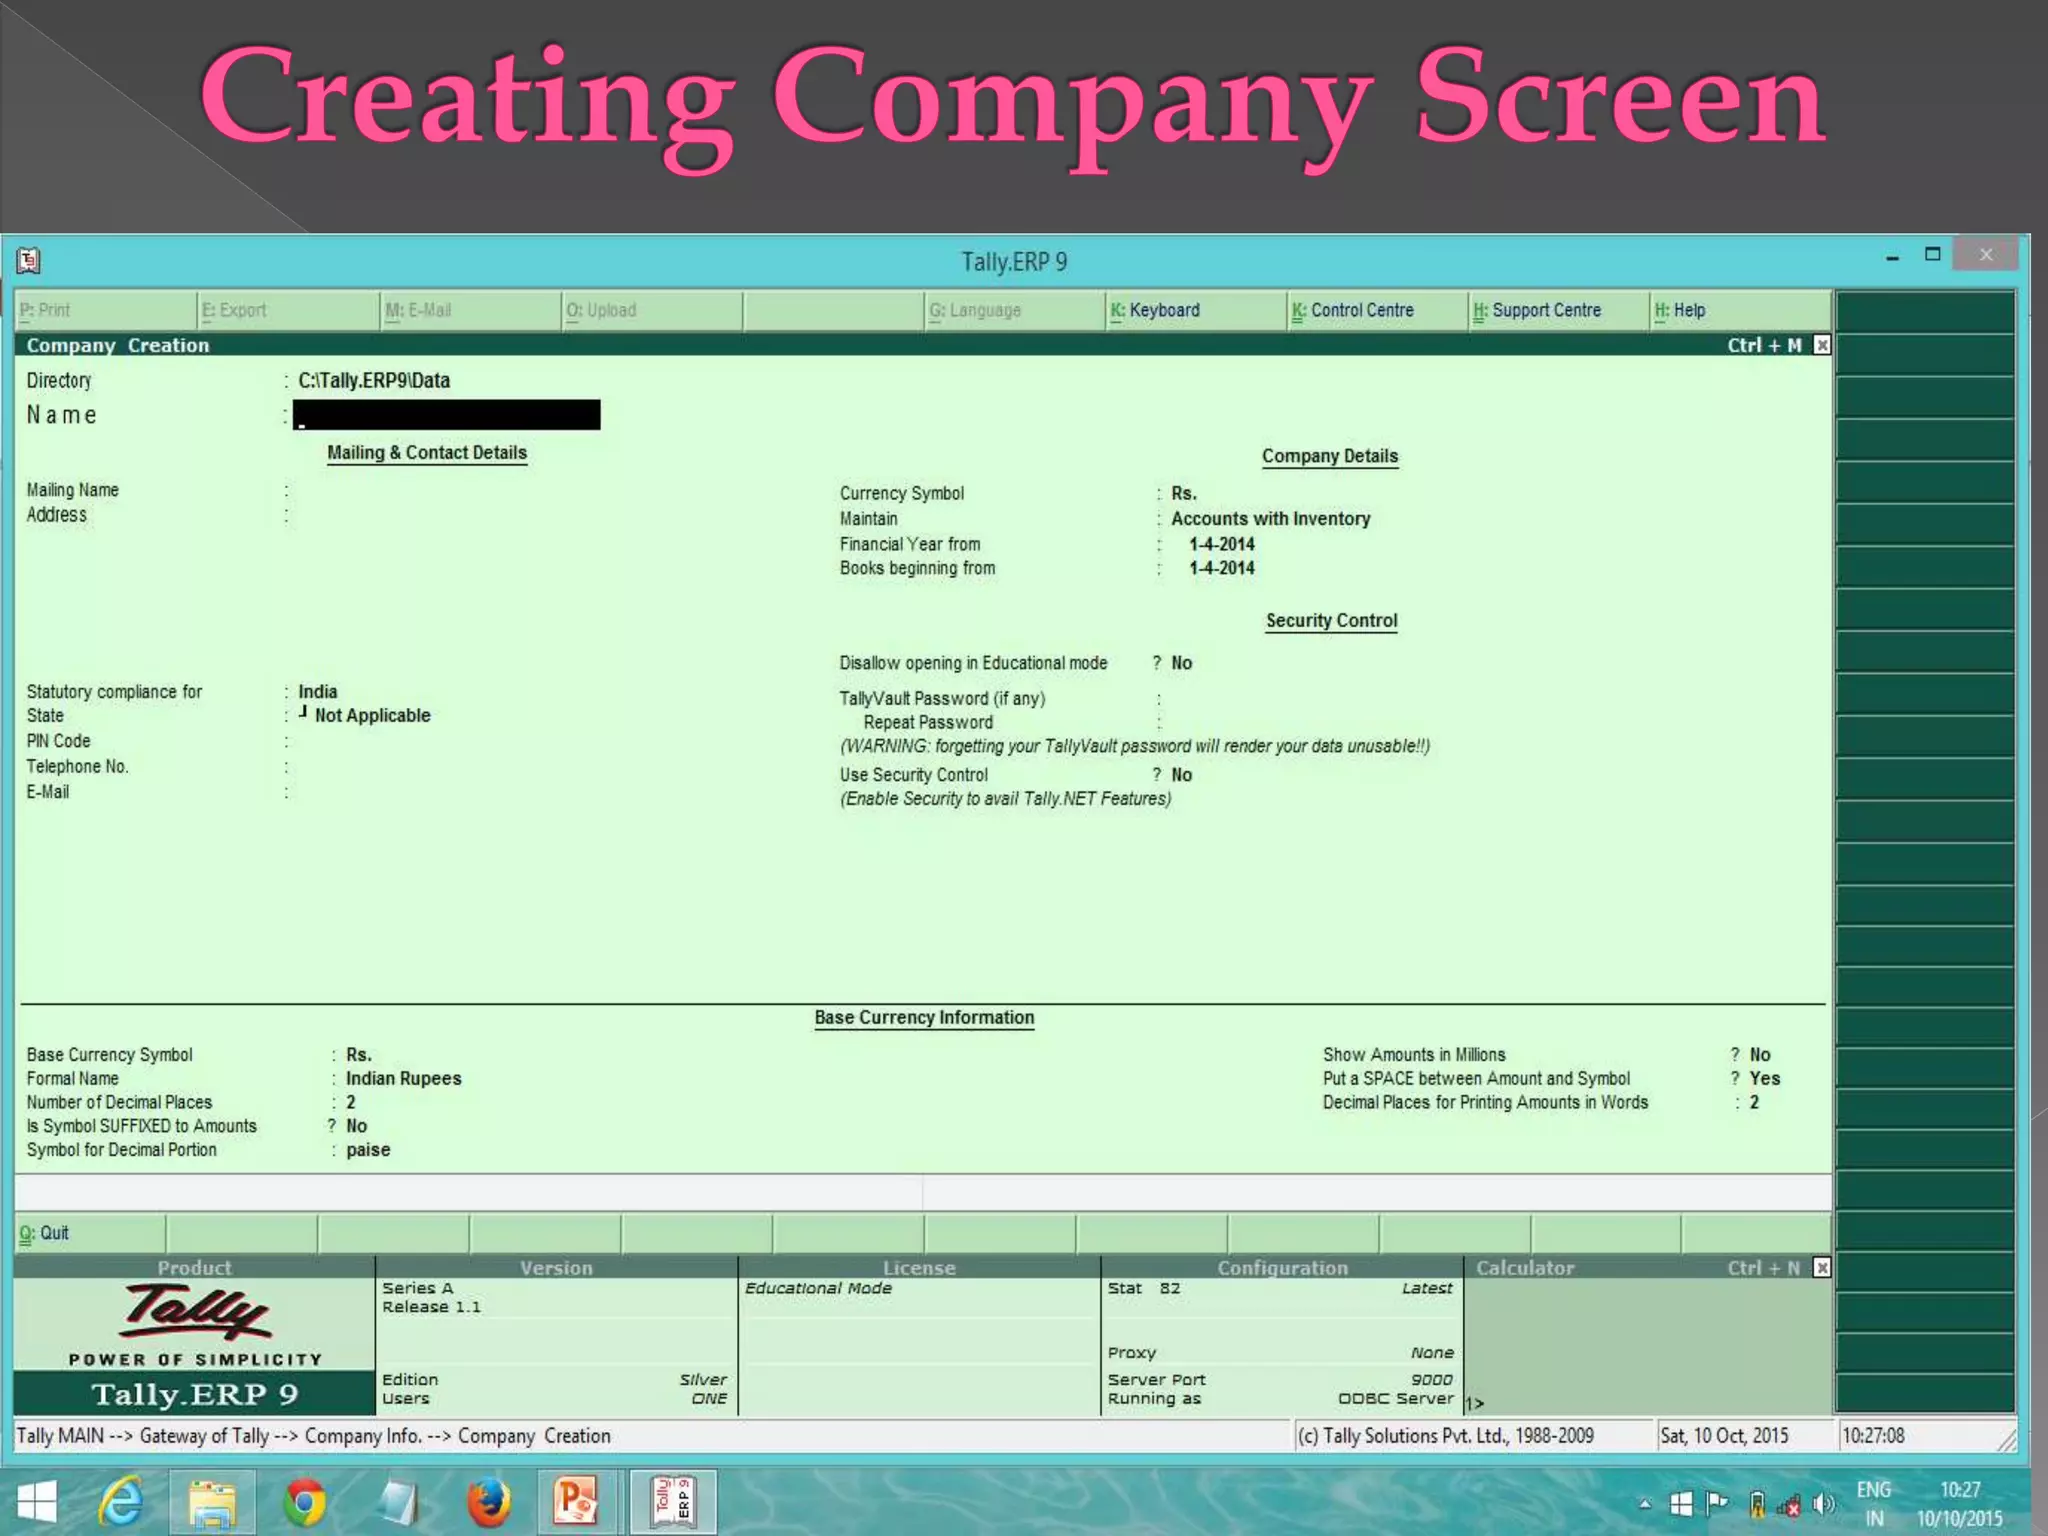Select the State Not Applicable field
Image resolution: width=2048 pixels, height=1536 pixels.
(x=372, y=716)
